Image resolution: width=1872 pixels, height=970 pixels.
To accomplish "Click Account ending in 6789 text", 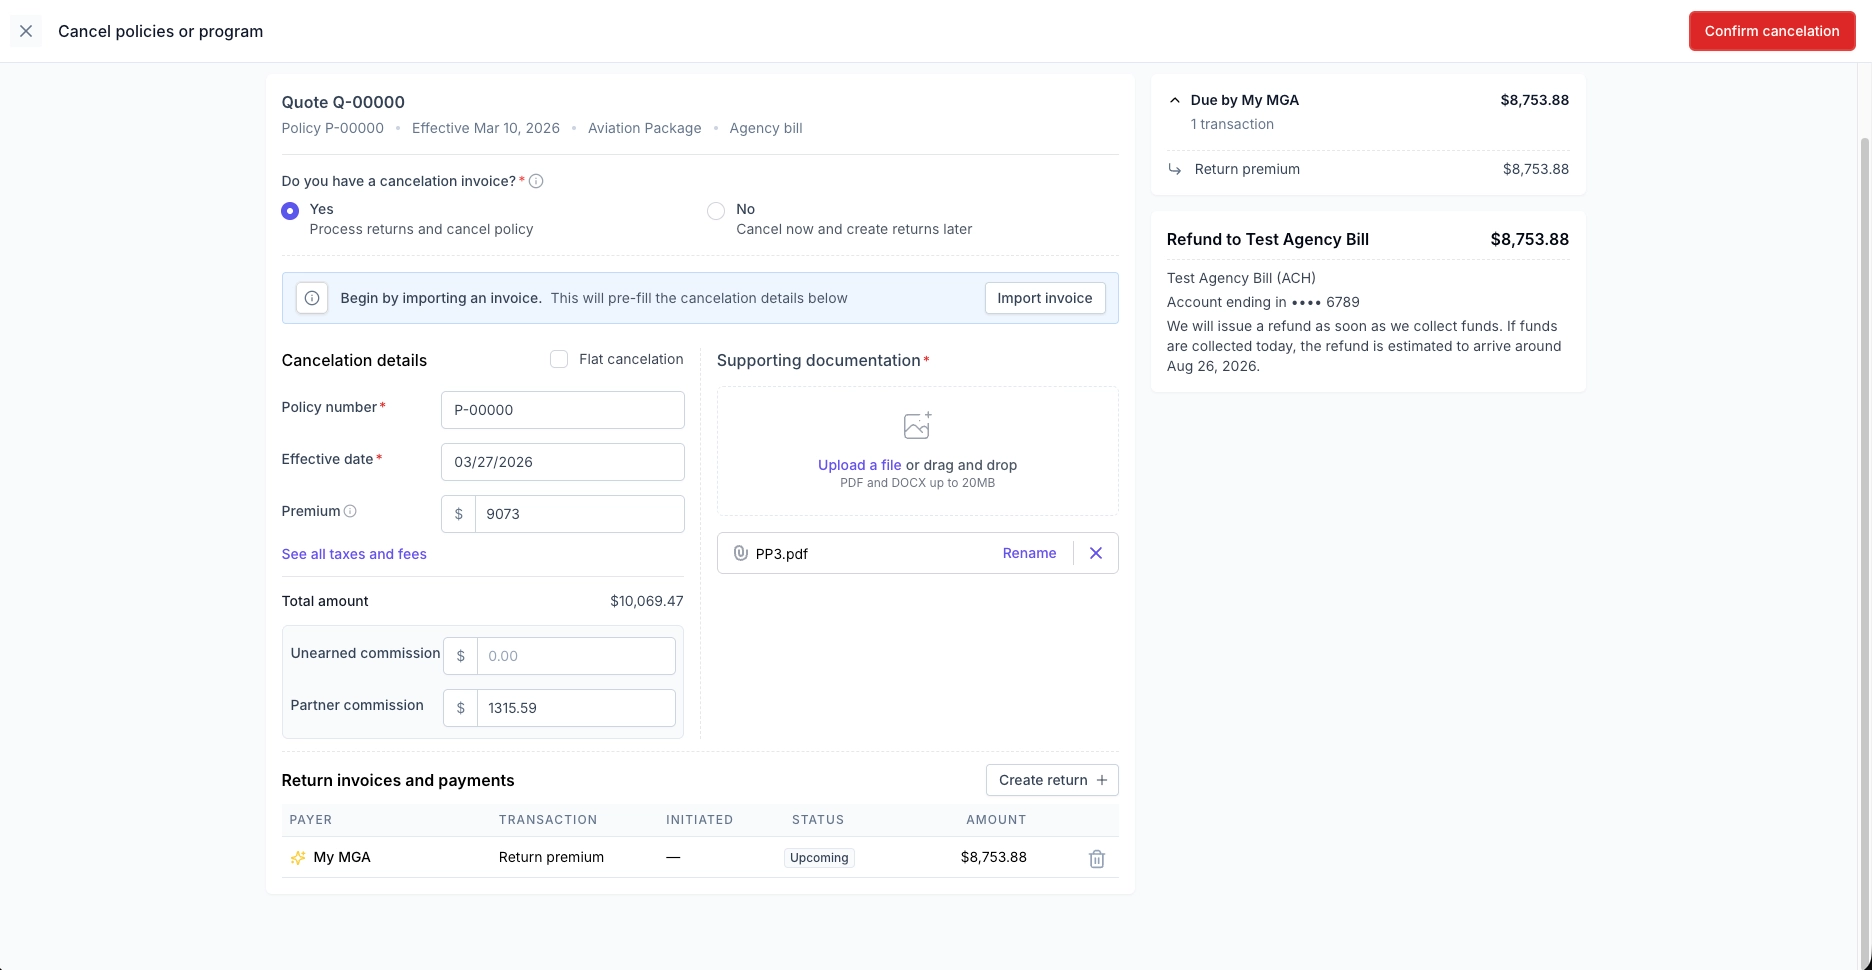I will coord(1263,302).
